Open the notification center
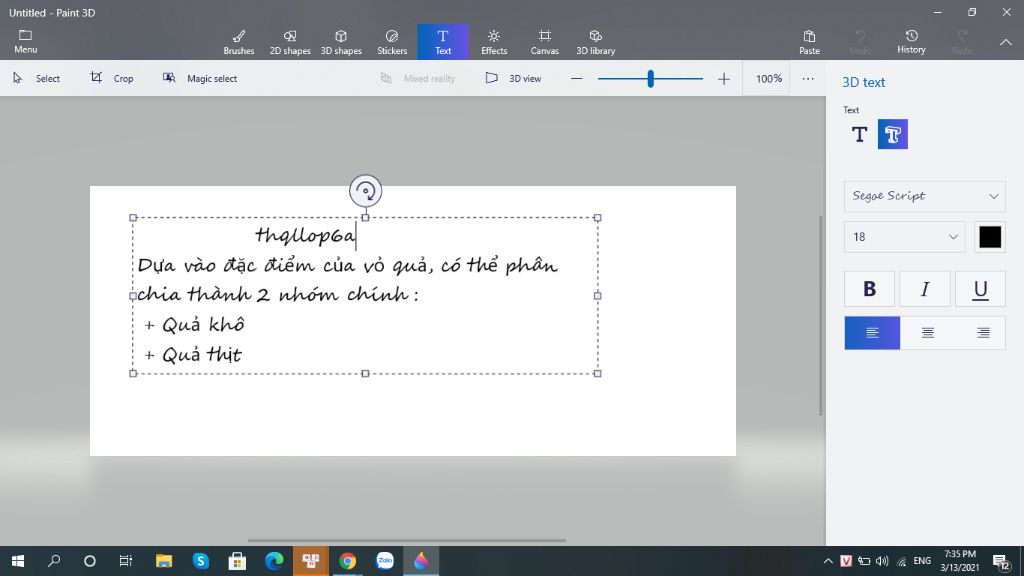 1002,562
